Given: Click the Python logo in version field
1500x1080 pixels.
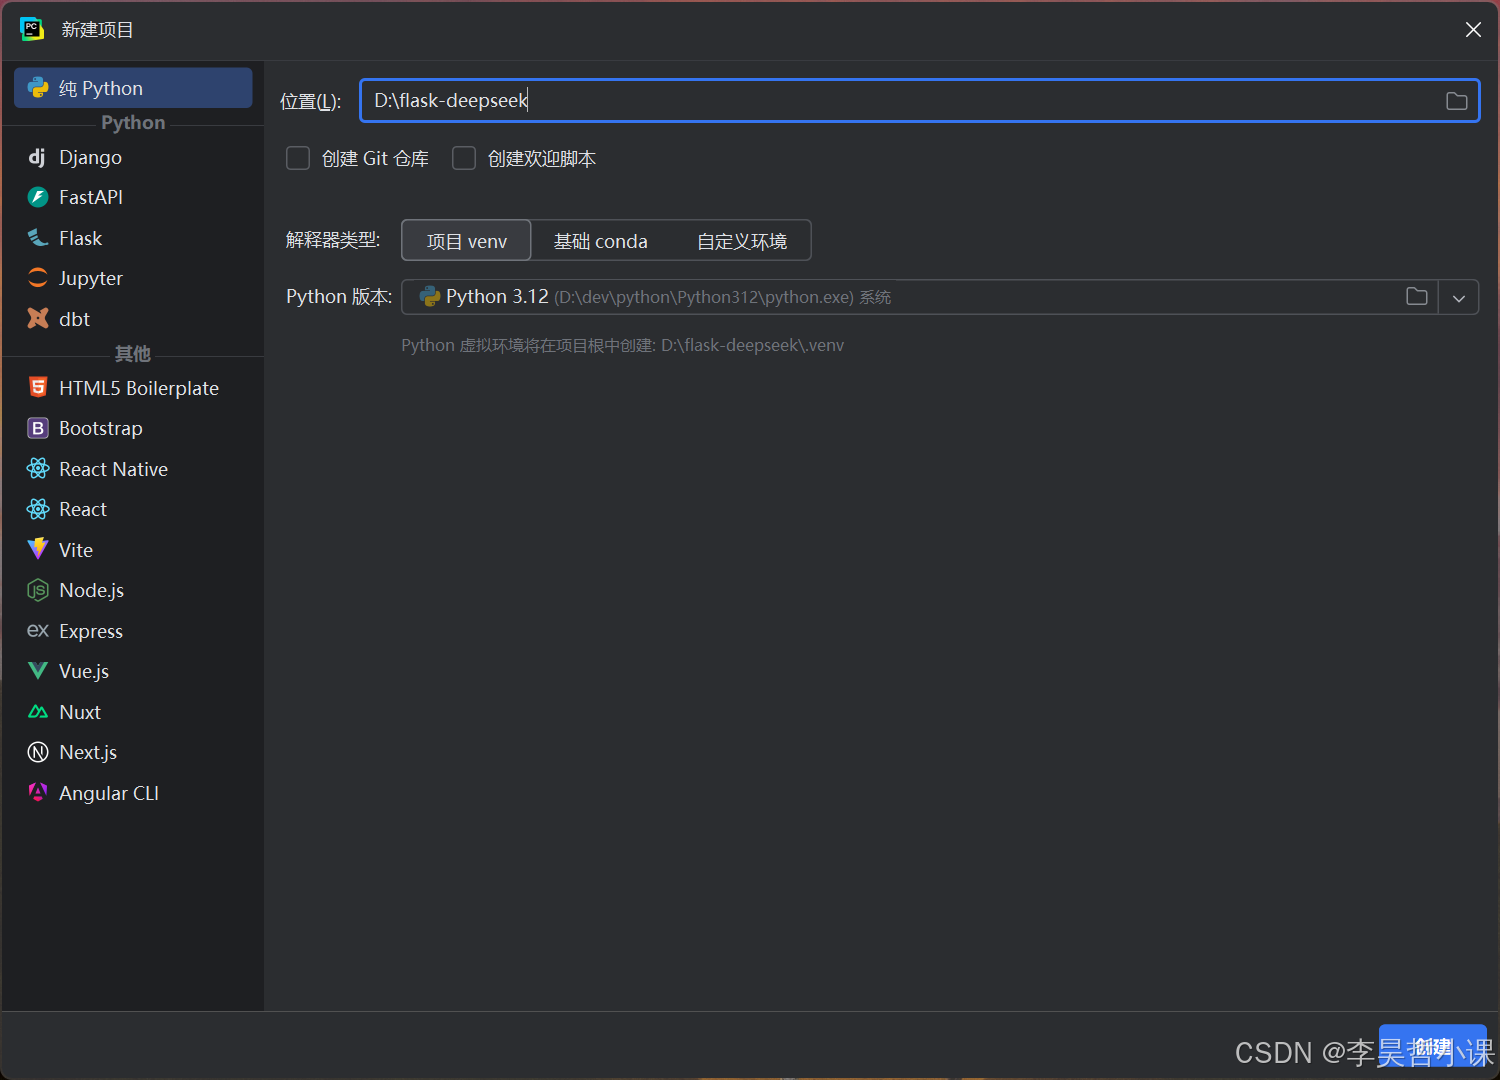Looking at the screenshot, I should (430, 297).
